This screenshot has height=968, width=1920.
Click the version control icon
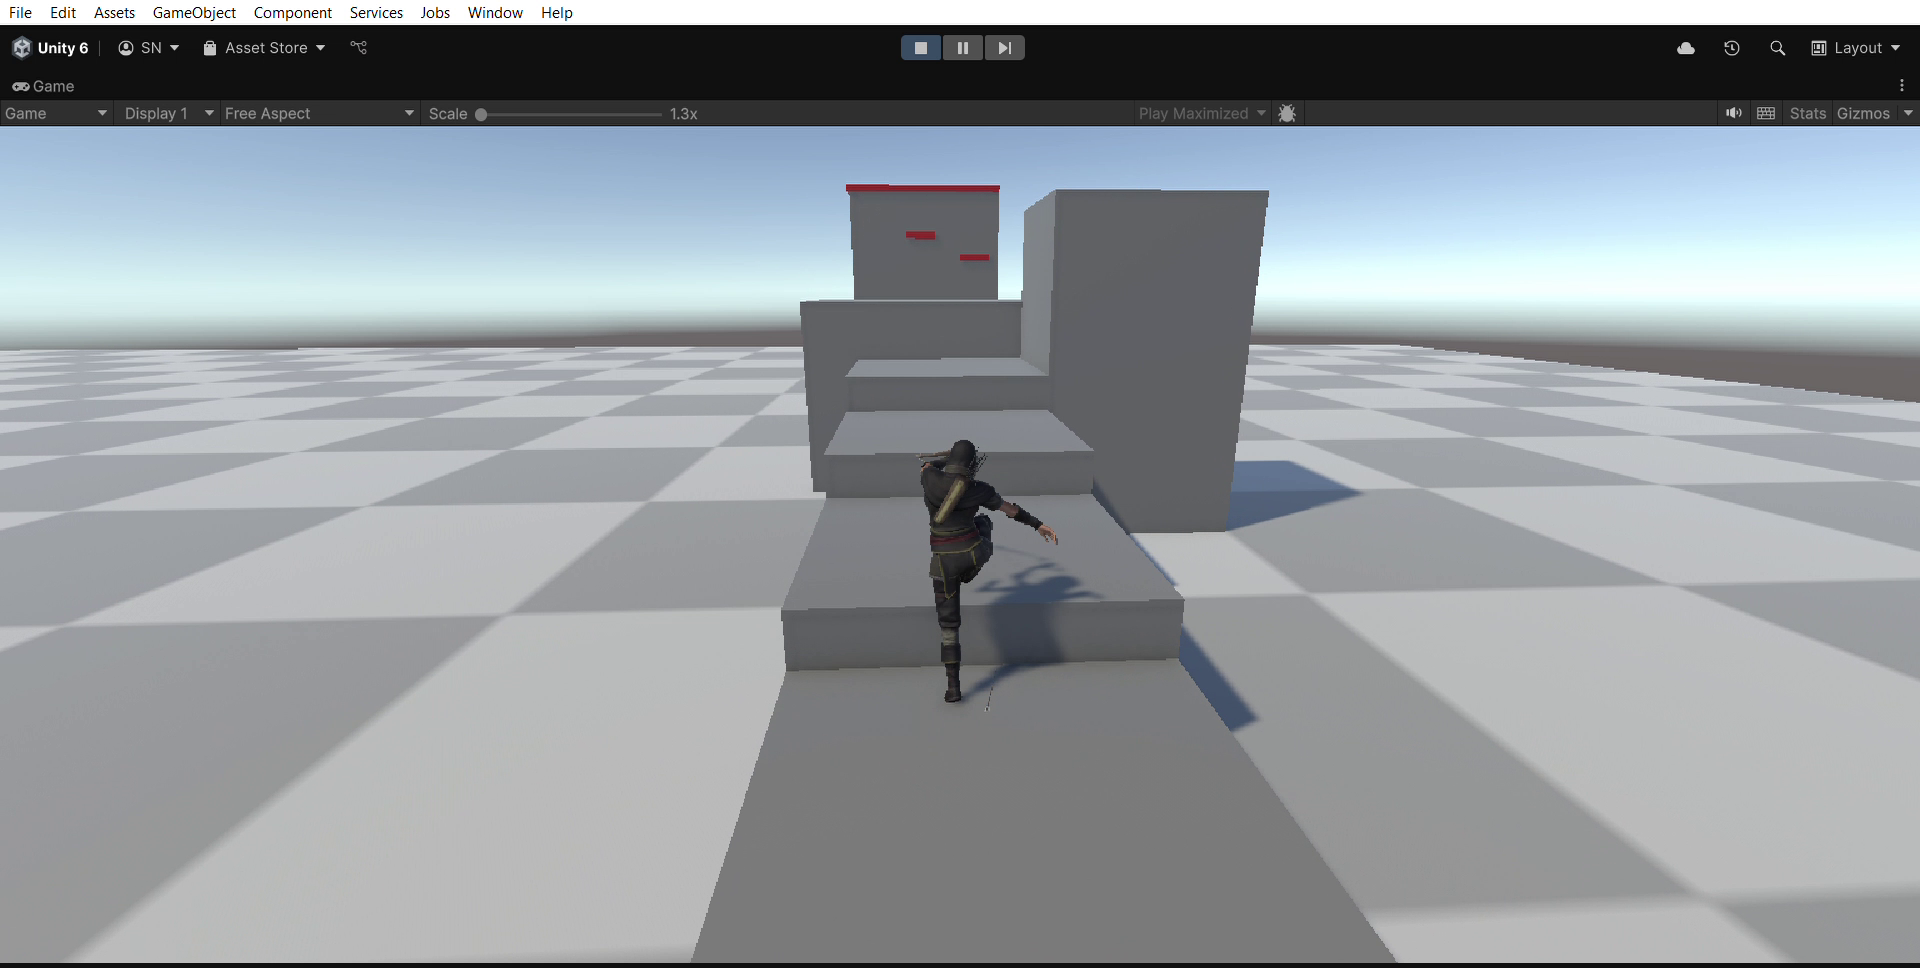coord(359,47)
